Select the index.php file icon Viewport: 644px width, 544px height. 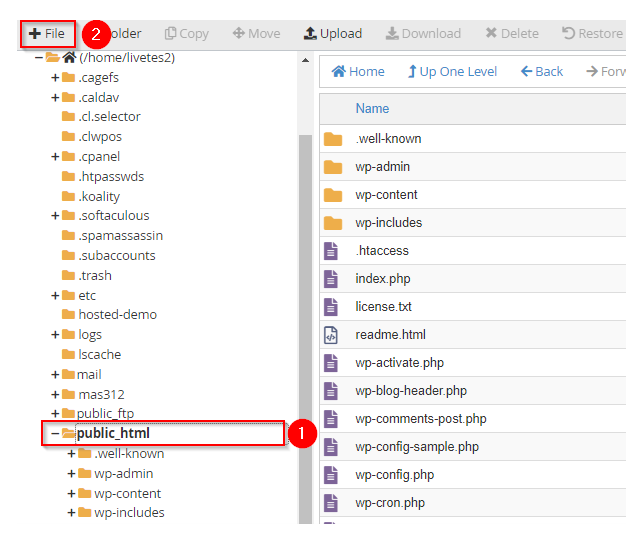331,279
